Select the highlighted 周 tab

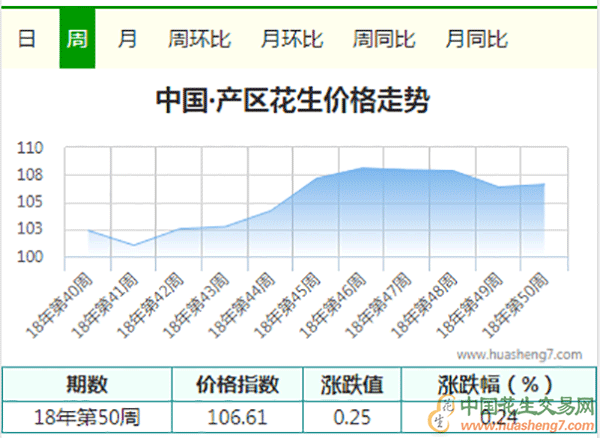(77, 40)
